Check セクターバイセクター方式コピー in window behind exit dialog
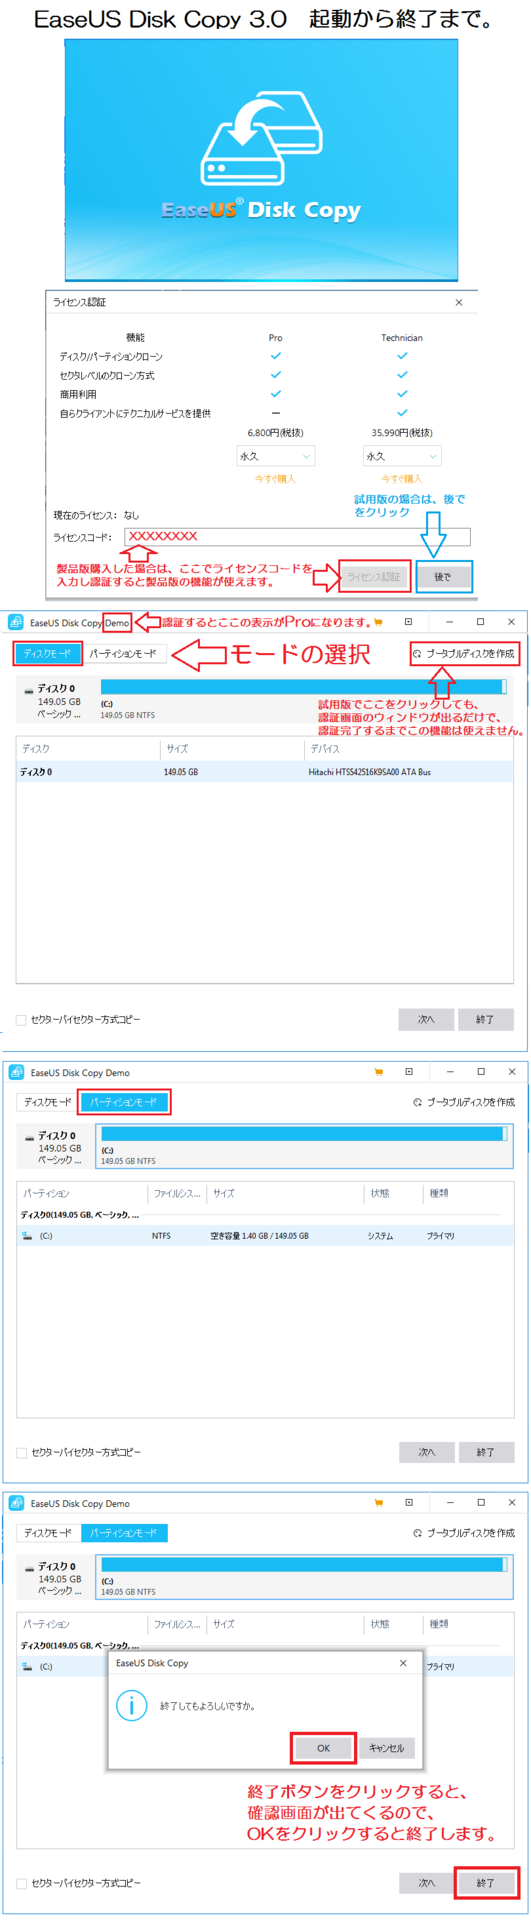This screenshot has width=531, height=1920. pos(22,1884)
